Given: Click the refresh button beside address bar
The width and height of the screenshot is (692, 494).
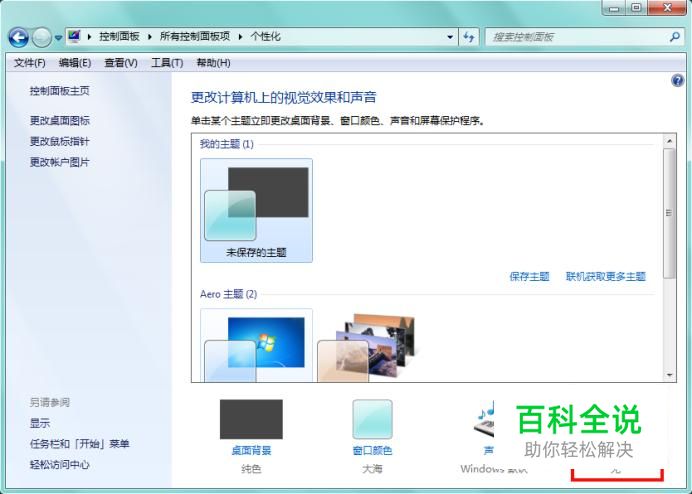Looking at the screenshot, I should coord(469,37).
